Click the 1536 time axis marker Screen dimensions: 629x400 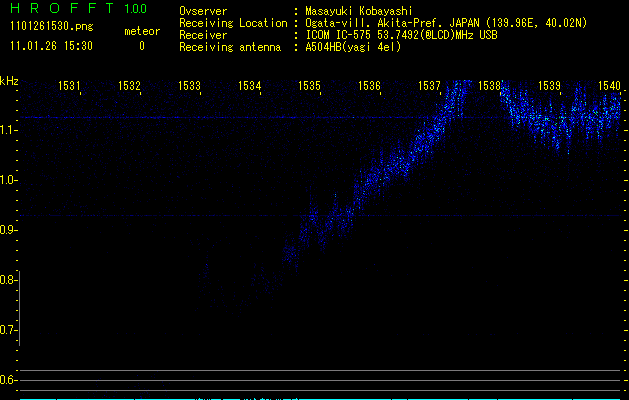[x=369, y=85]
